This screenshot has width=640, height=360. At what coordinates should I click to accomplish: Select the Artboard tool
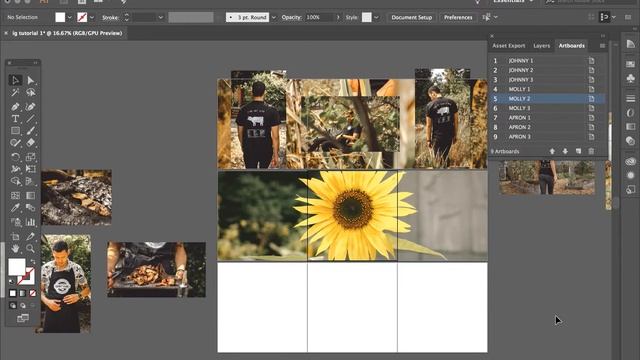(16, 236)
